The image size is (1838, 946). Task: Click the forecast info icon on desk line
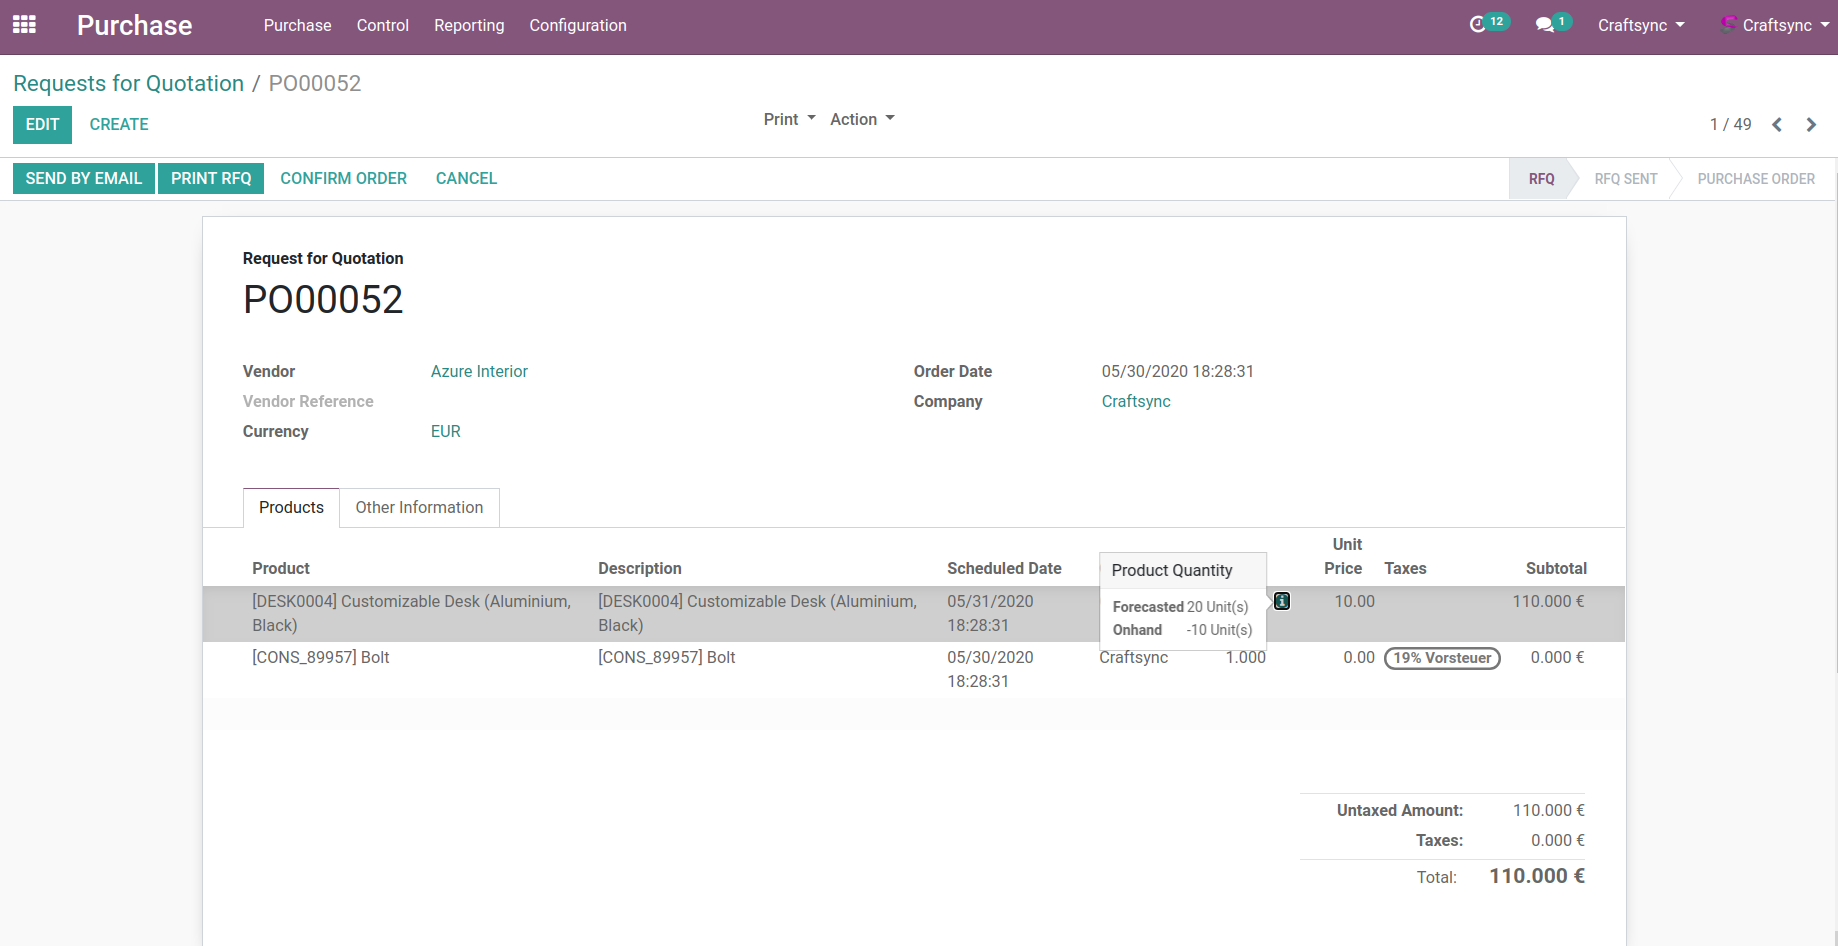click(1282, 601)
